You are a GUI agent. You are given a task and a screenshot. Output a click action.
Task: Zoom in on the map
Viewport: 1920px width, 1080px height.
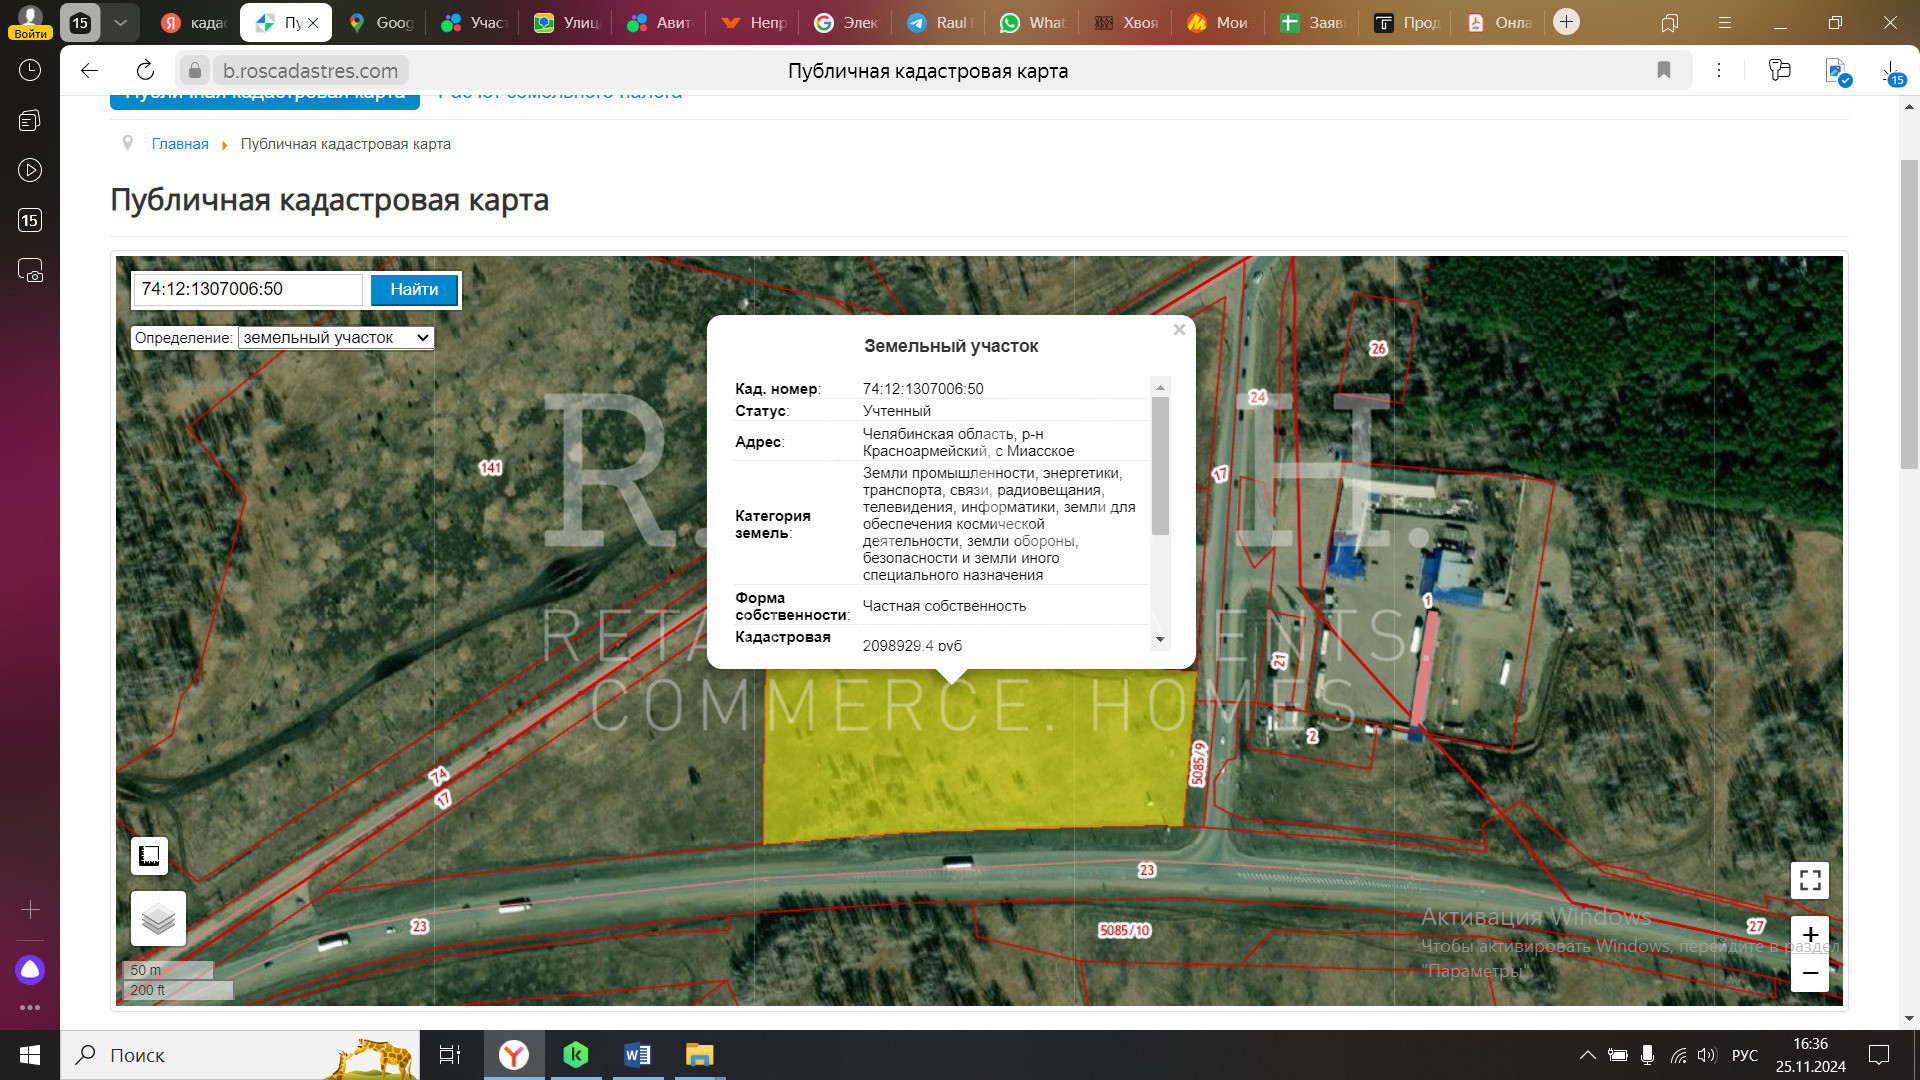coord(1810,934)
